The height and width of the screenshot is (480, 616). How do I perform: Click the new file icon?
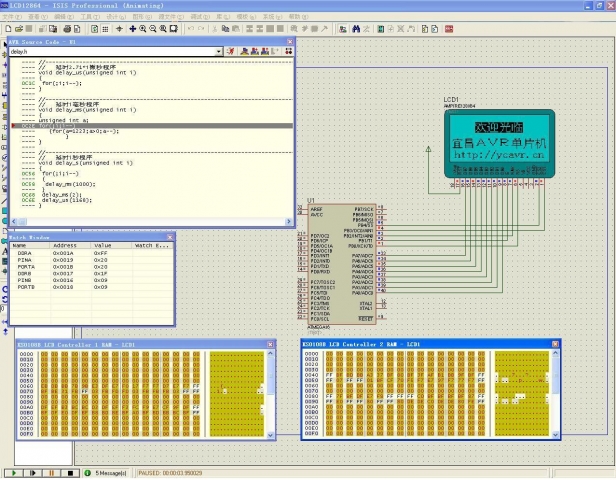[x=6, y=29]
